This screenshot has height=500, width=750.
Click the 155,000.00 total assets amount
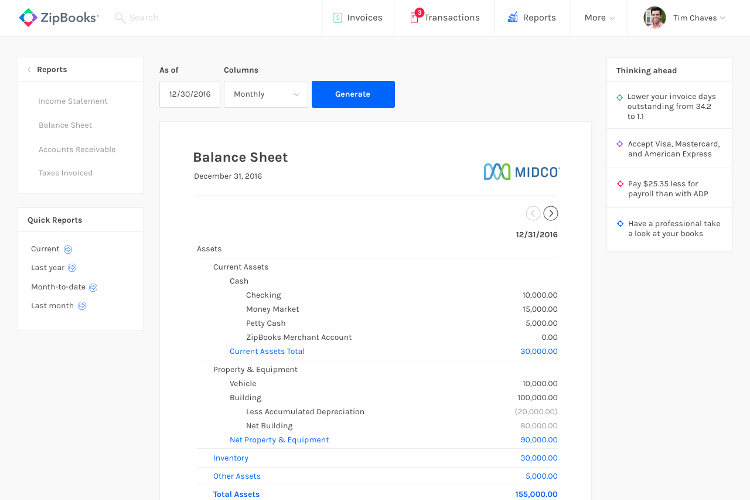536,494
